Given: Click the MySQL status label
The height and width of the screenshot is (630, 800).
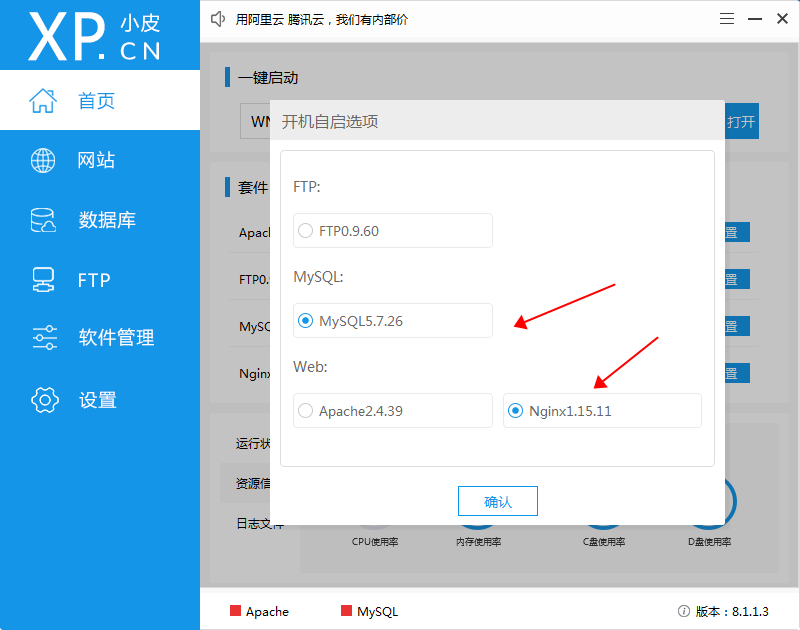Looking at the screenshot, I should pos(378,612).
